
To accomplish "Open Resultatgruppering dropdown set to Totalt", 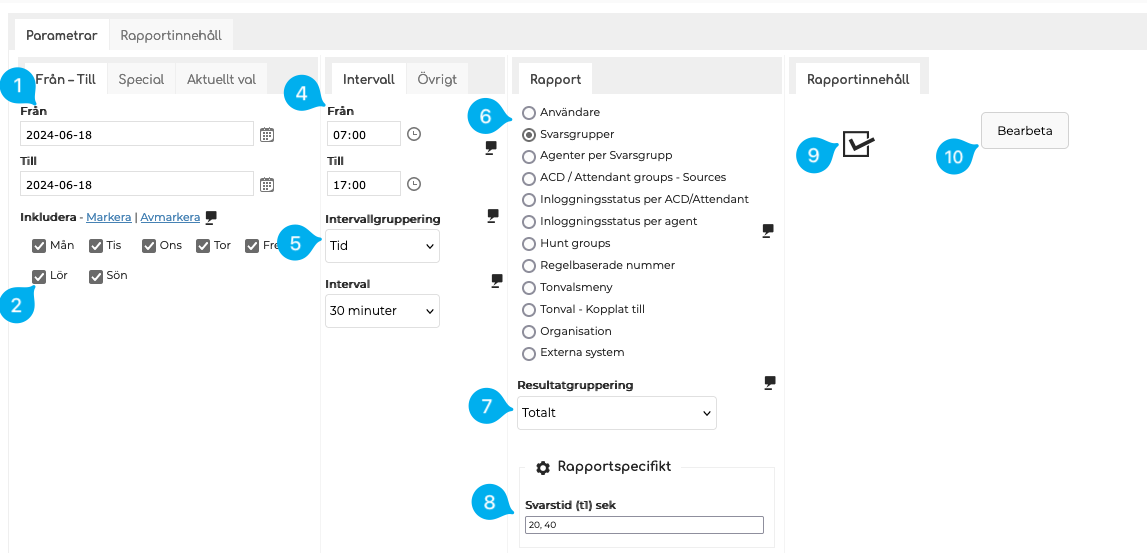I will point(616,413).
